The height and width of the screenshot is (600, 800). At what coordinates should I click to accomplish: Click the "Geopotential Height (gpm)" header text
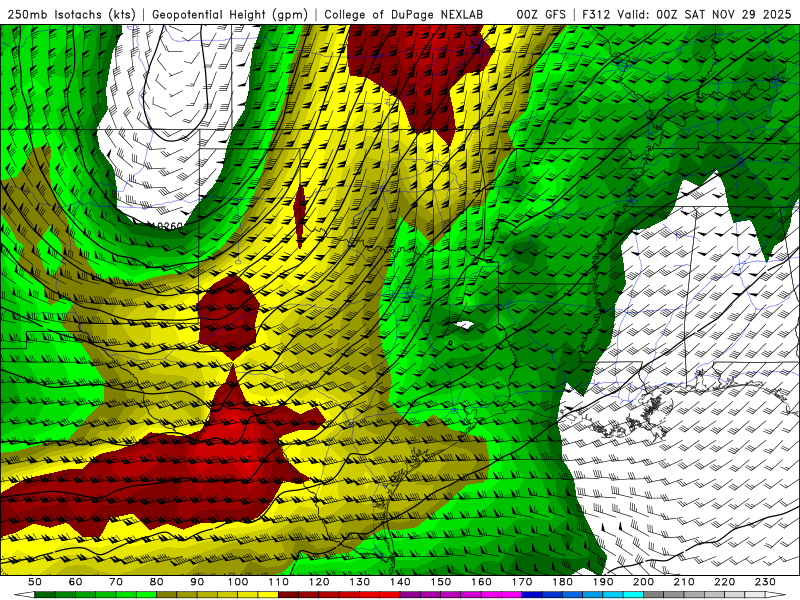(230, 14)
